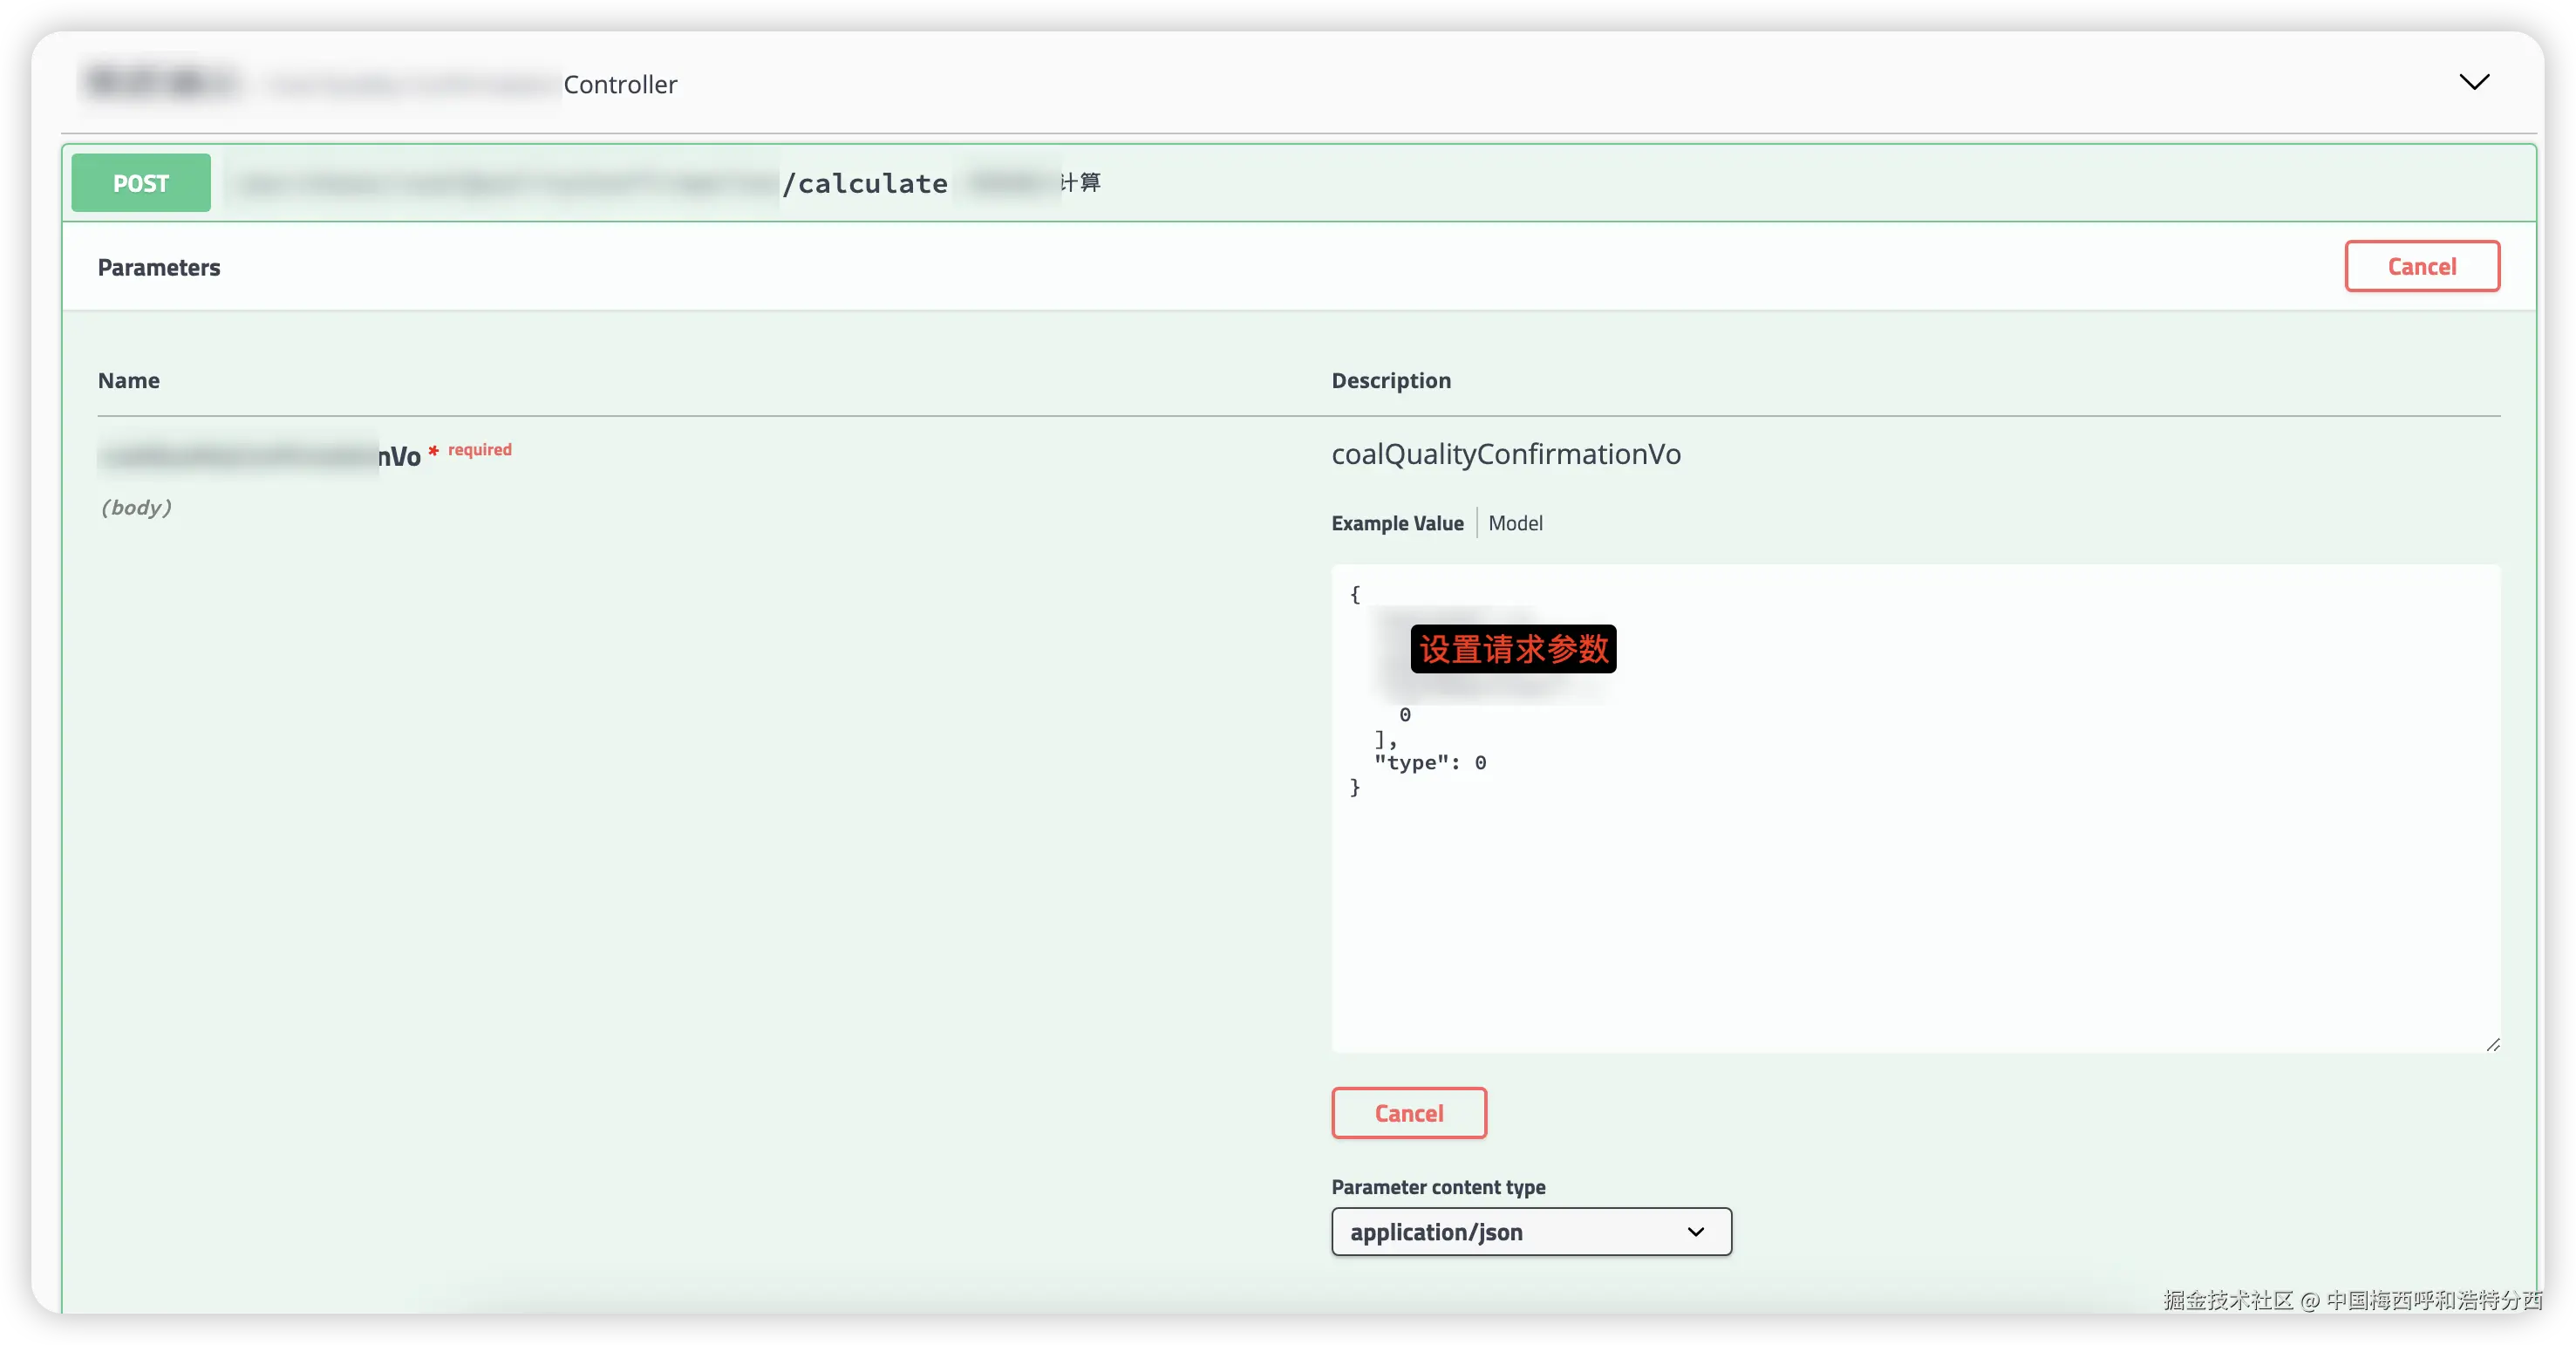Click the Controller tag title

620,85
